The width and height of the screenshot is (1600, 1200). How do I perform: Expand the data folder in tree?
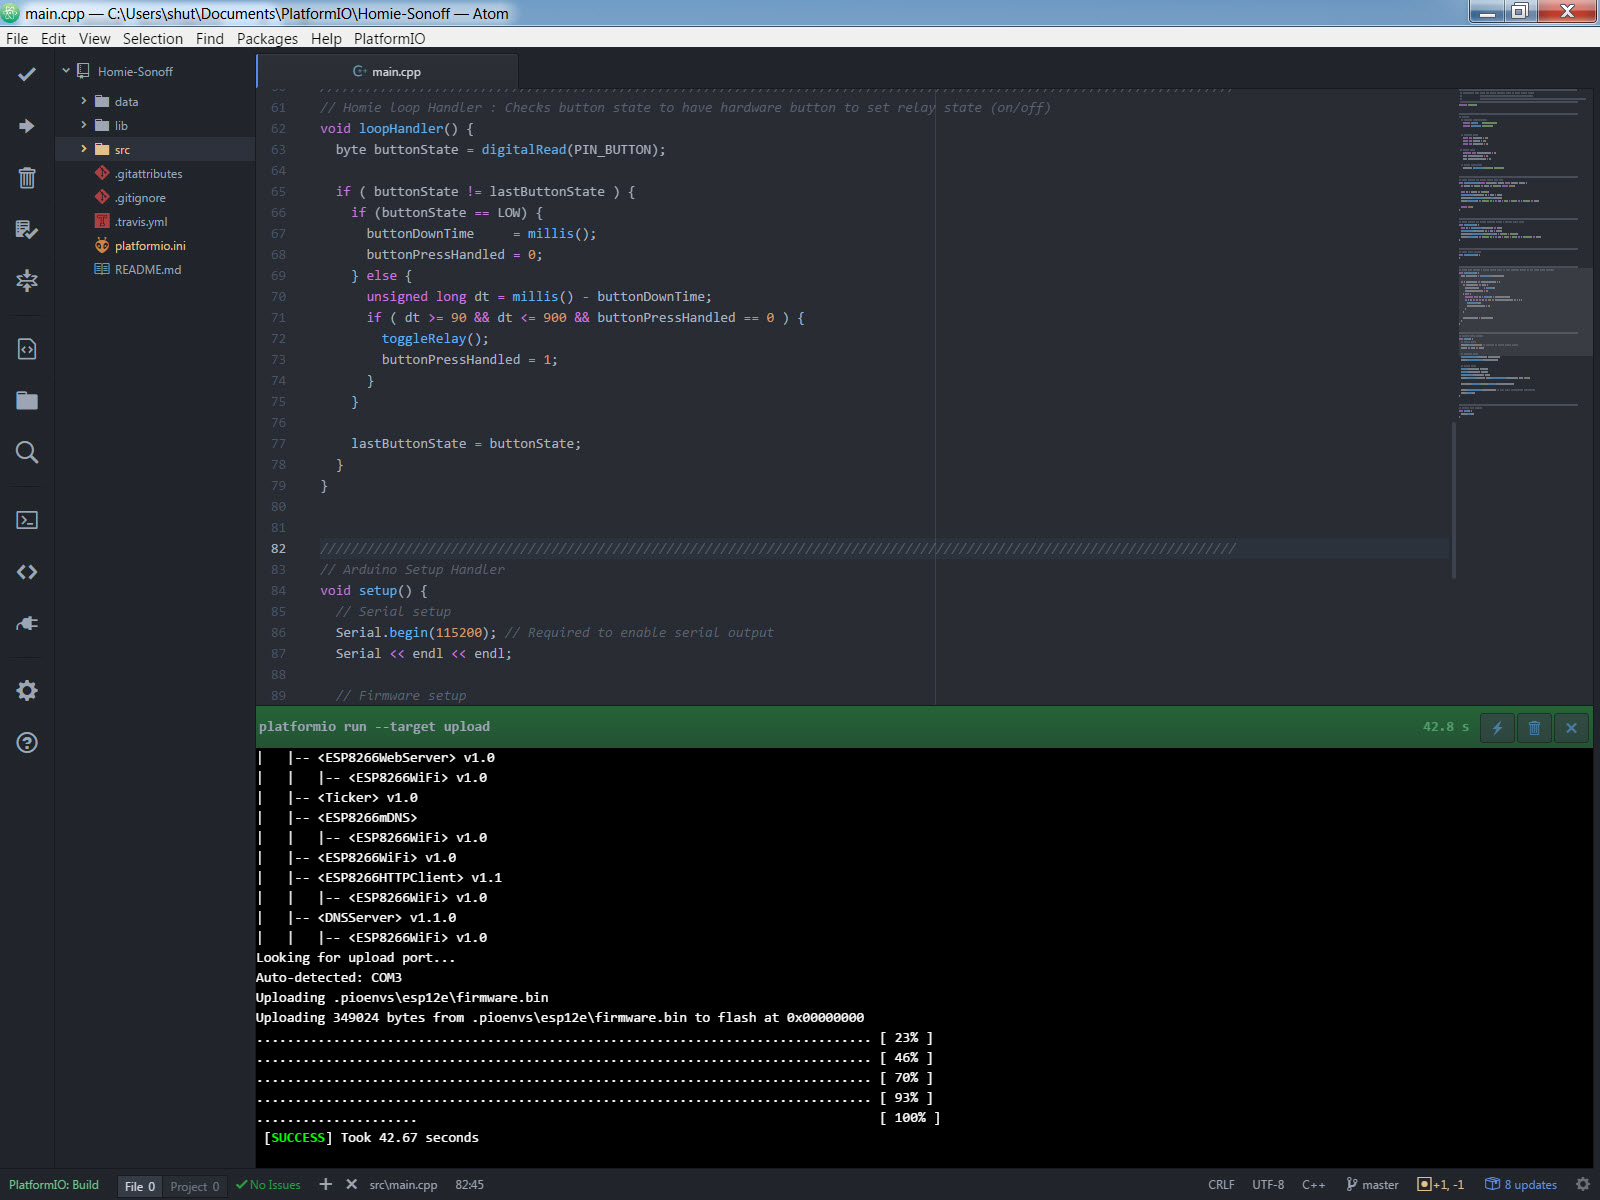pos(126,102)
